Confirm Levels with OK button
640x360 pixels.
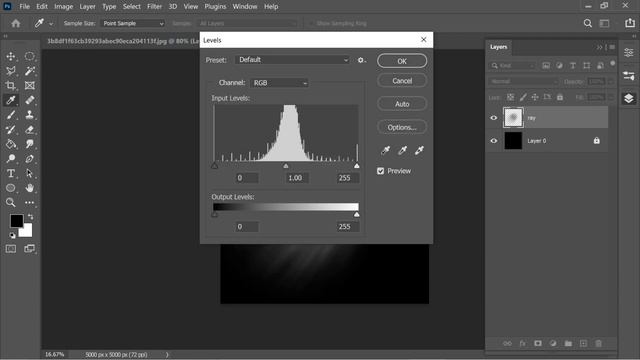tap(402, 61)
